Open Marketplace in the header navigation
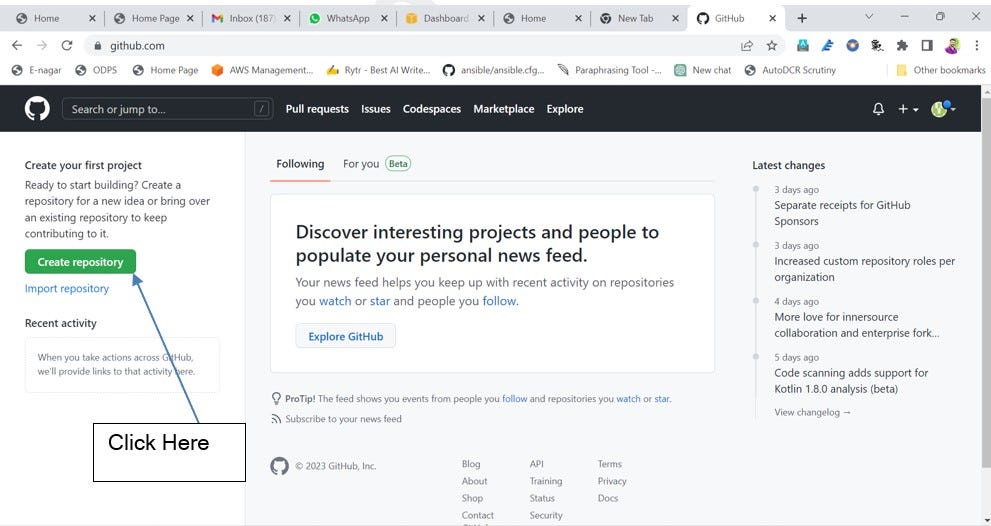991x526 pixels. point(503,109)
